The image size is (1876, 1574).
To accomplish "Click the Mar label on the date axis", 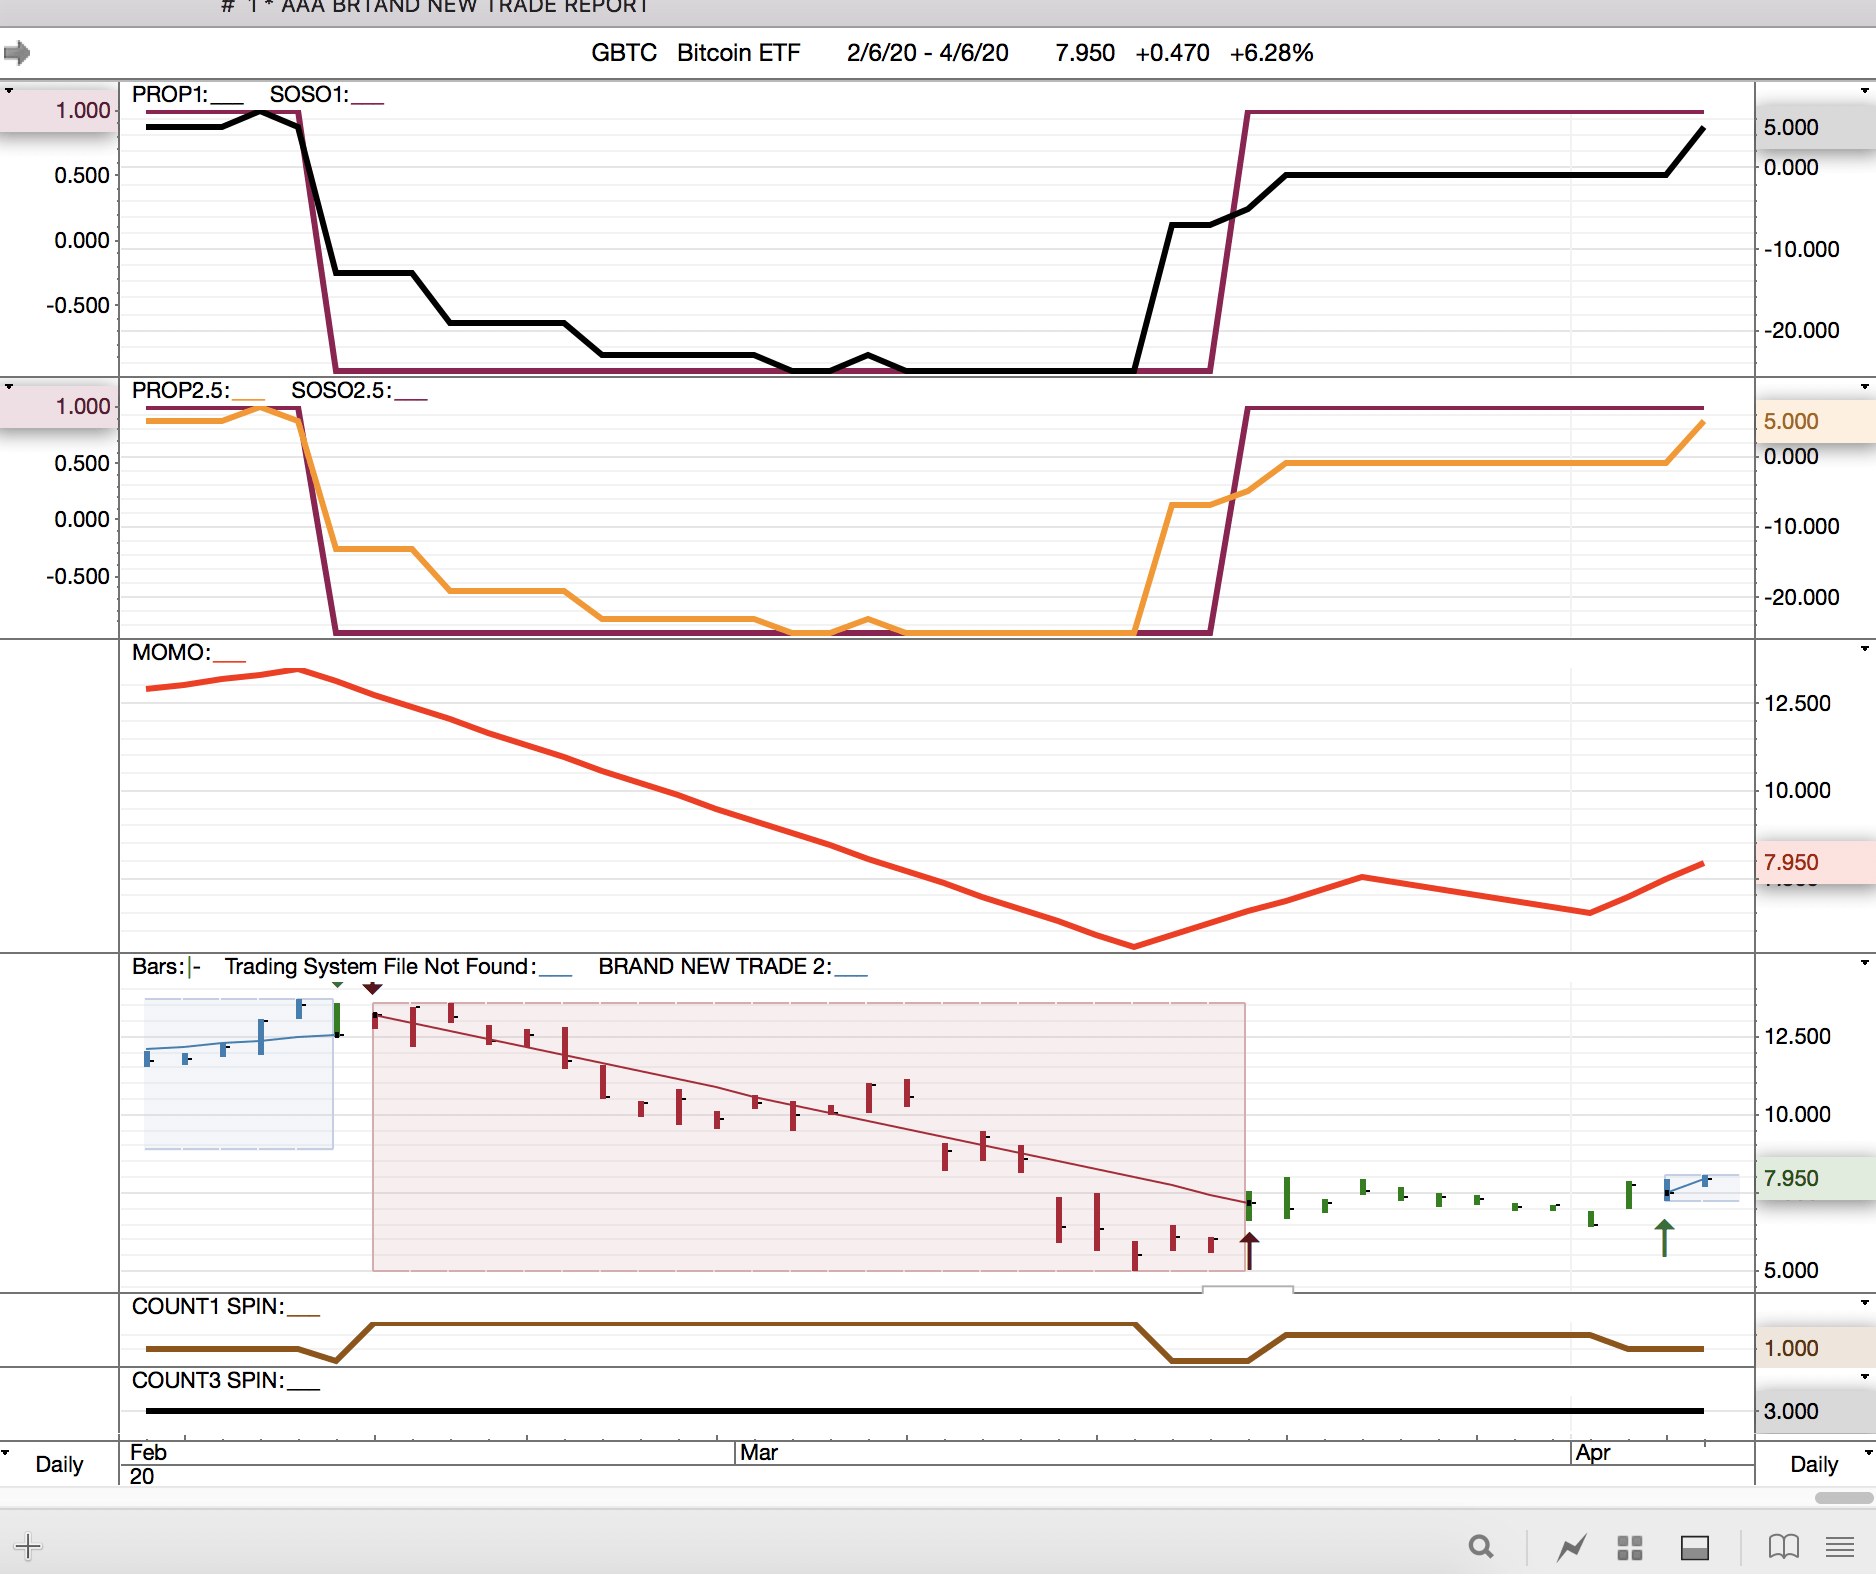I will (759, 1453).
